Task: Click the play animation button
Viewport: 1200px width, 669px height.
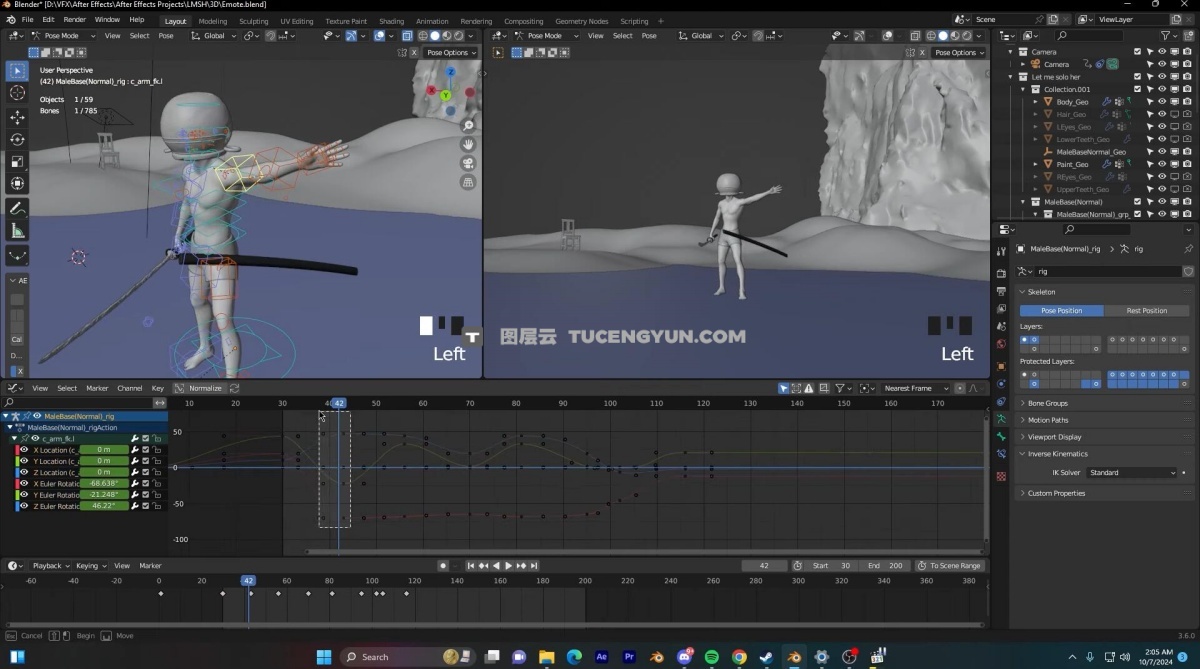Action: pos(508,566)
